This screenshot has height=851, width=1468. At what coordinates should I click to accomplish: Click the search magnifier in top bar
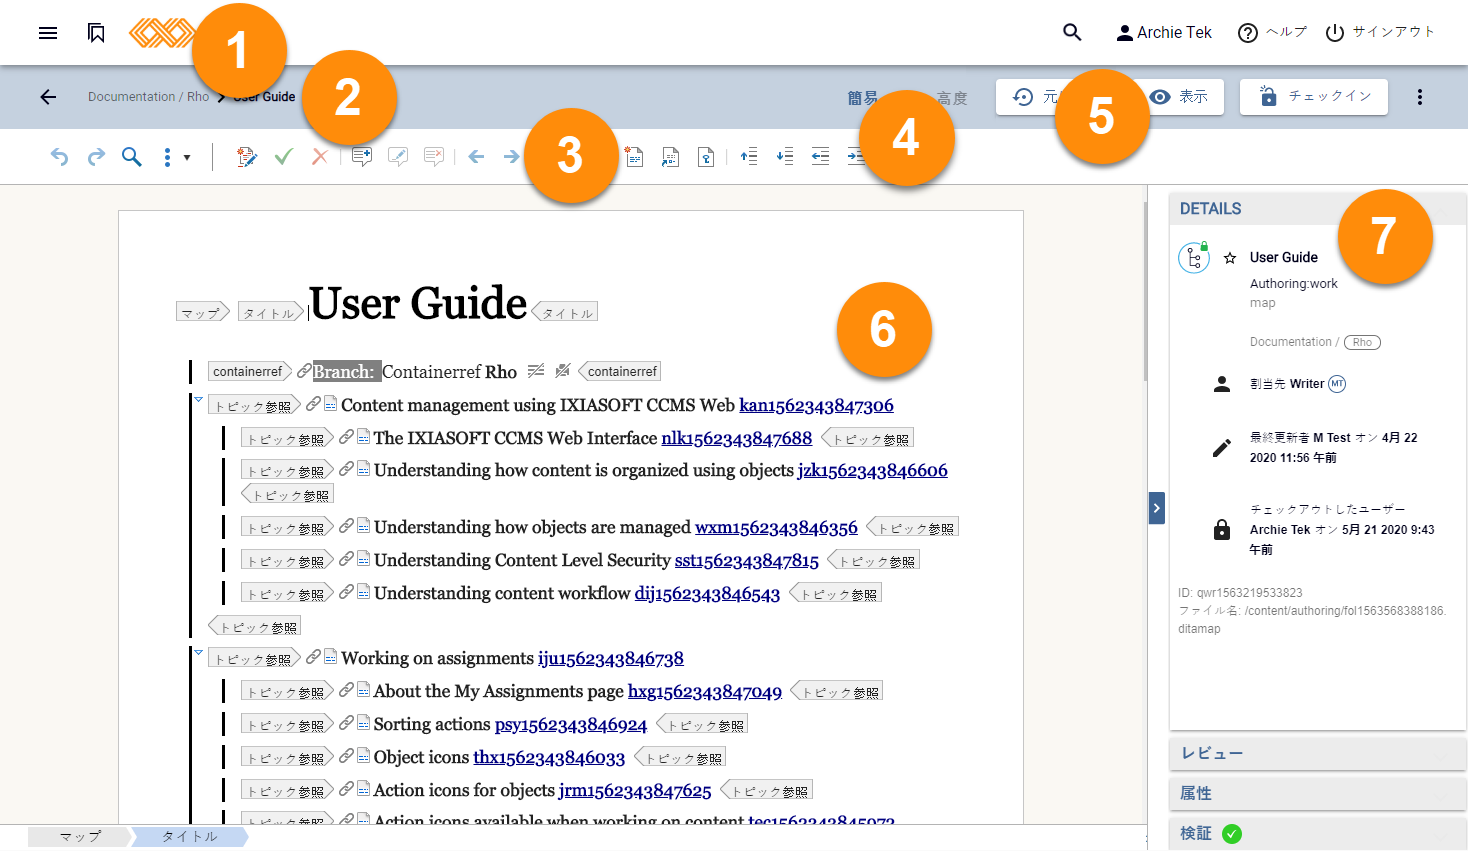tap(1072, 32)
